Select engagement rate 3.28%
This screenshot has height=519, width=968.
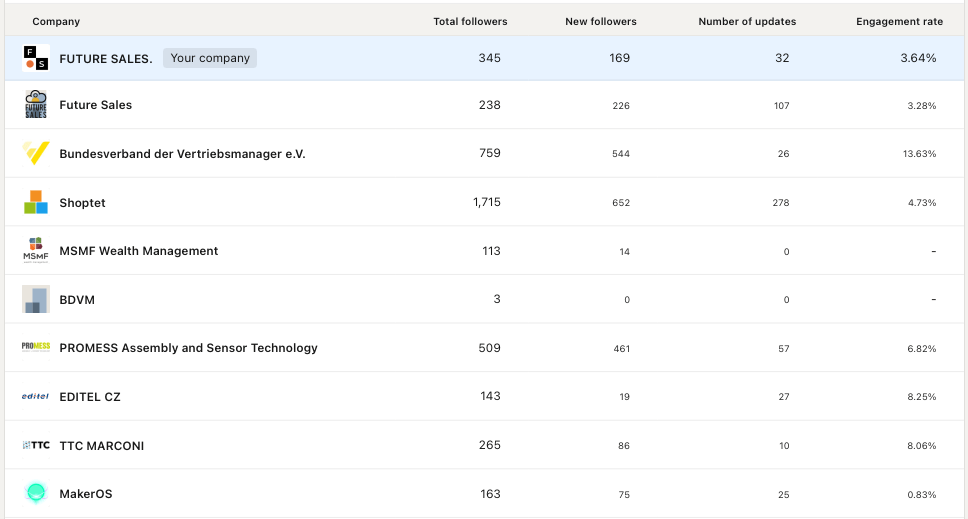[x=922, y=106]
